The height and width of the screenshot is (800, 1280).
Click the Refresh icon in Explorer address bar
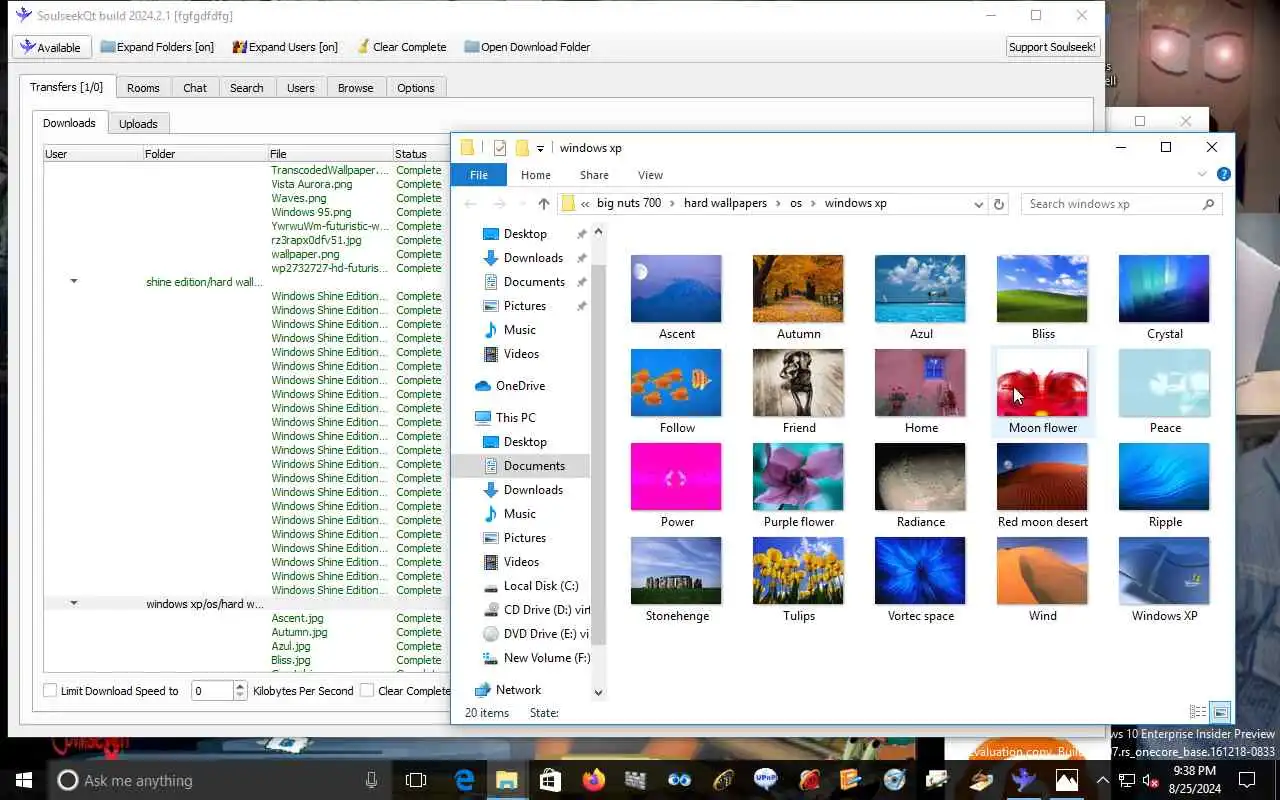click(998, 203)
